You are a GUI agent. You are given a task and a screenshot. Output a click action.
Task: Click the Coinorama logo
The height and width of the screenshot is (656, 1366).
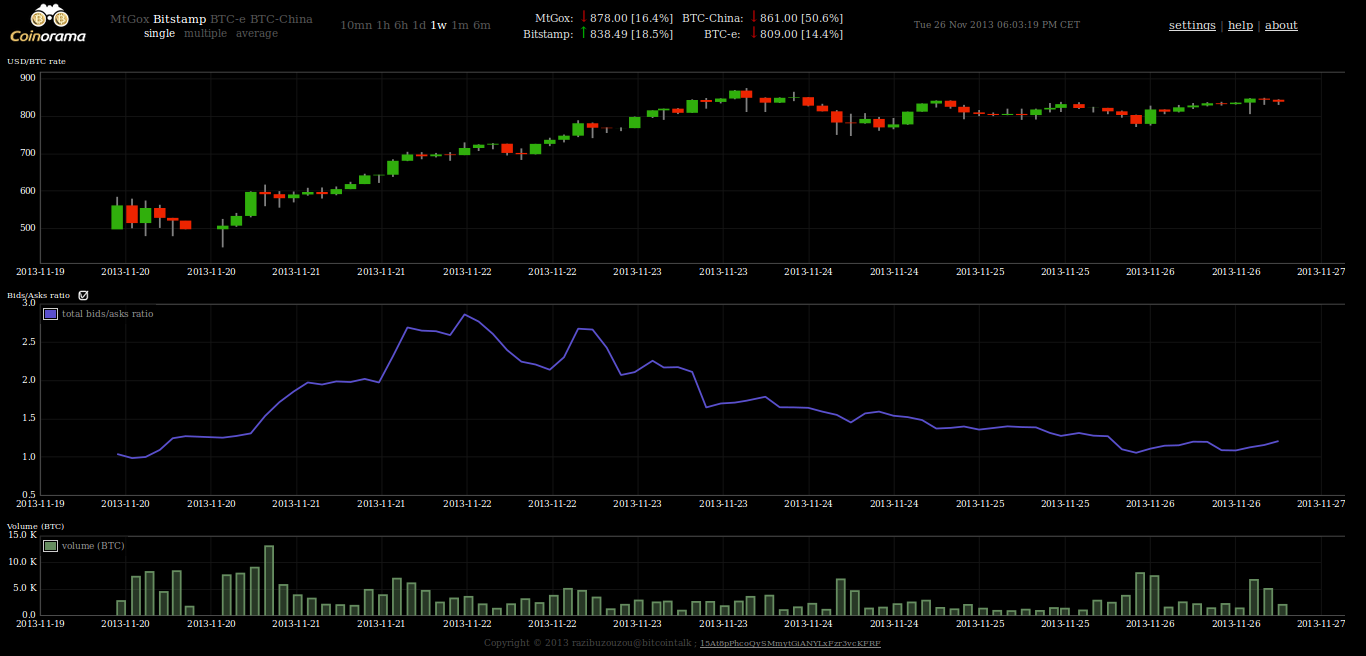pos(47,24)
